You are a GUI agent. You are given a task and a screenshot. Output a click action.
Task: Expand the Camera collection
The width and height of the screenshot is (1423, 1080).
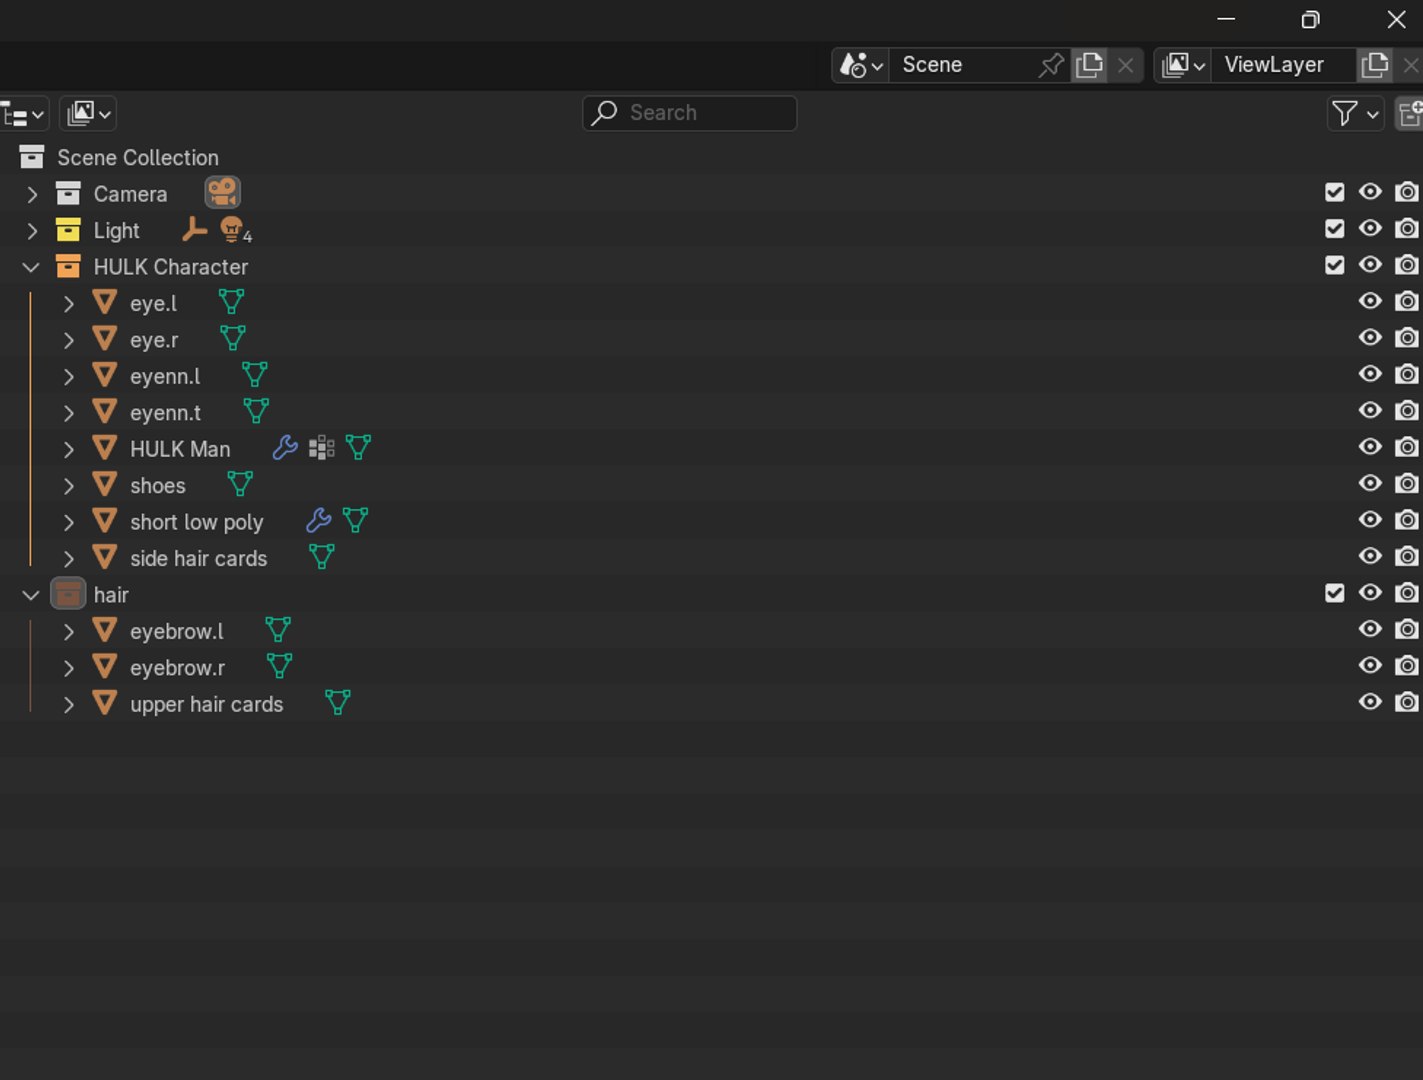pos(32,194)
